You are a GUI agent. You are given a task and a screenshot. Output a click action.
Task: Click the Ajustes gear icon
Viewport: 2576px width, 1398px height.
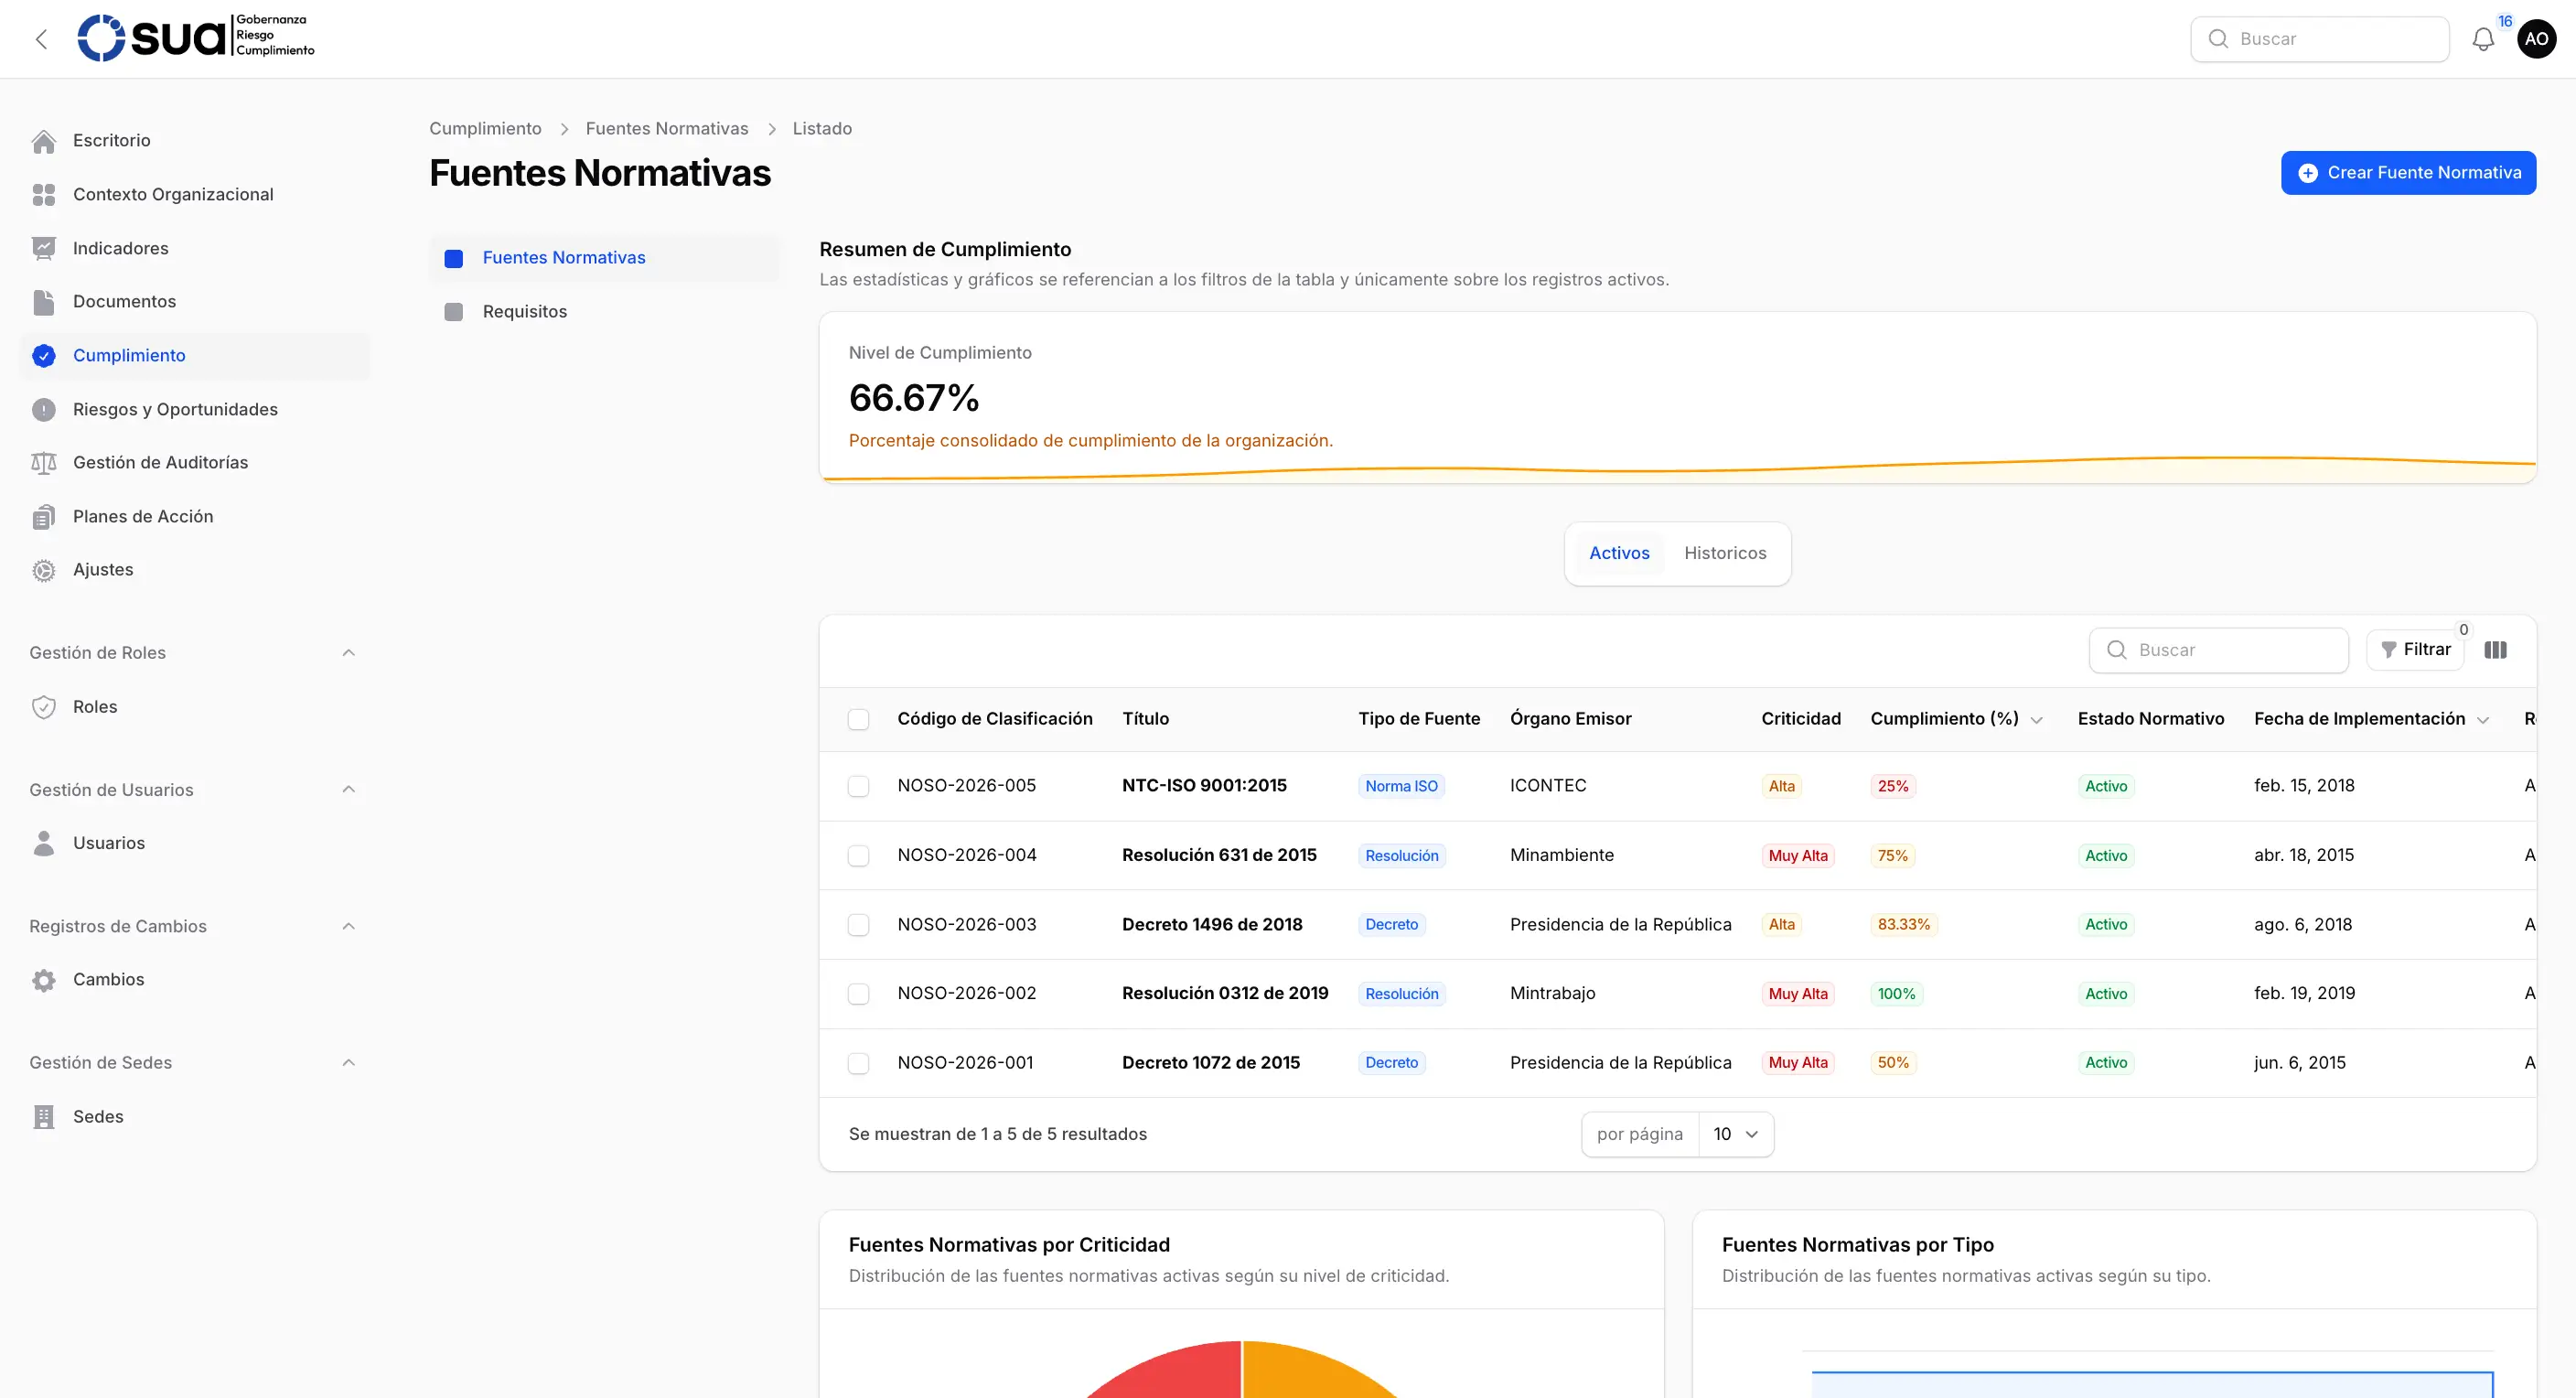pyautogui.click(x=44, y=570)
